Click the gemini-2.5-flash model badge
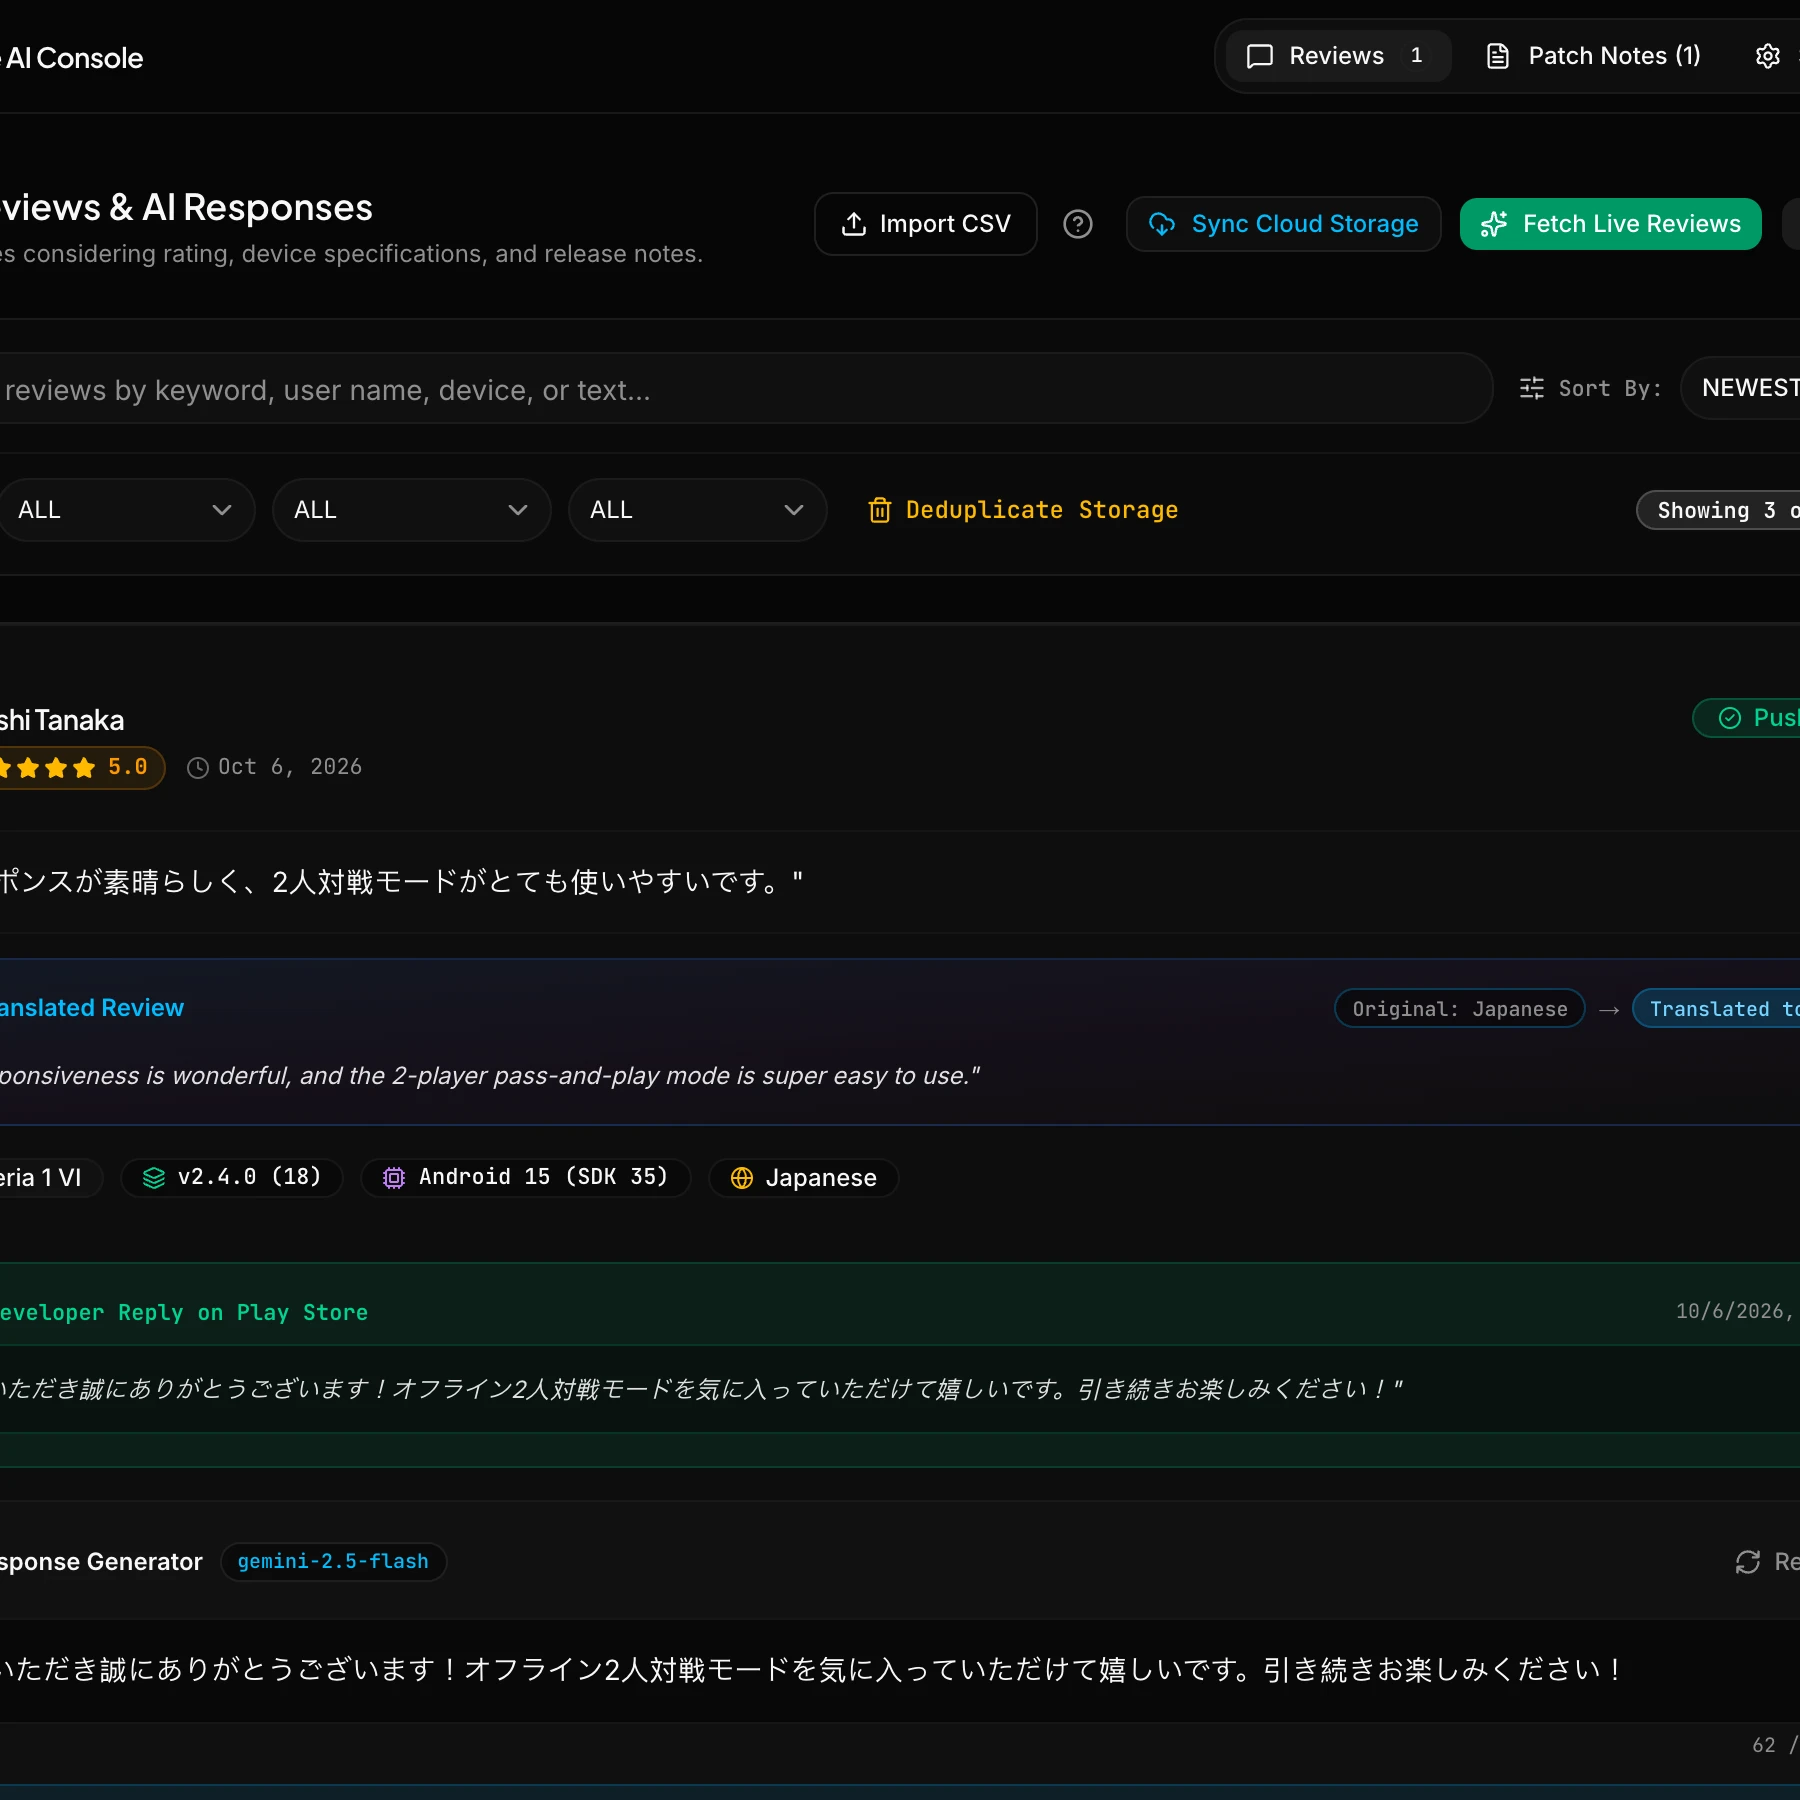The image size is (1800, 1800). point(333,1561)
